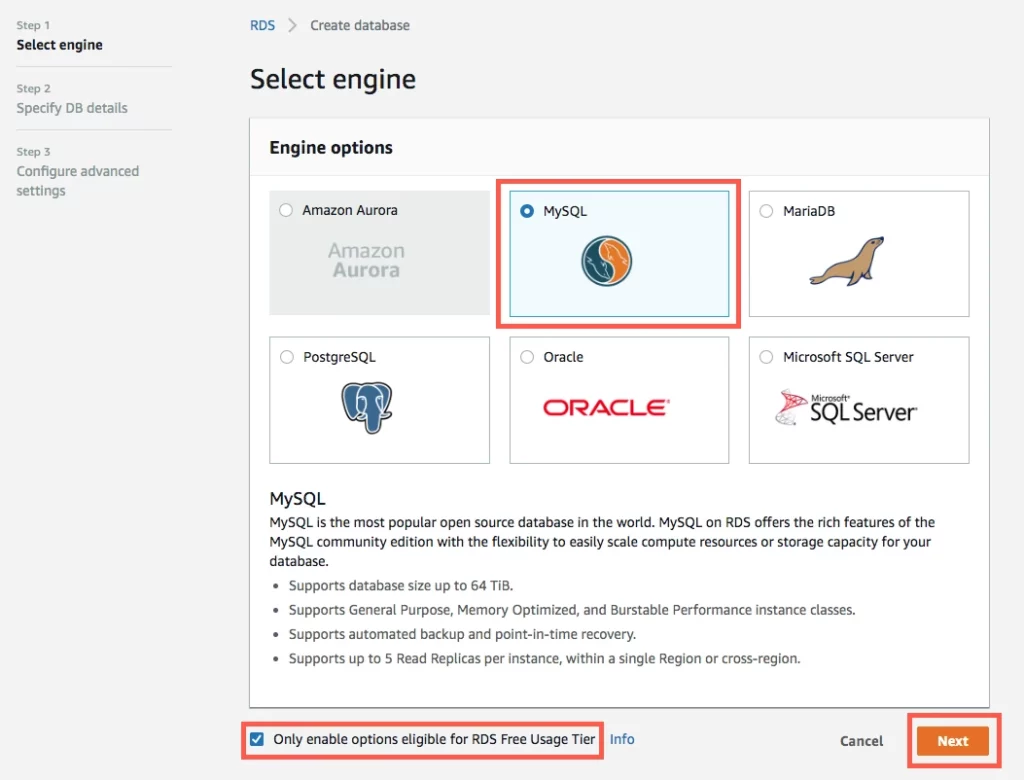This screenshot has height=780, width=1024.
Task: Select the PostgreSQL radio button
Action: pos(287,357)
